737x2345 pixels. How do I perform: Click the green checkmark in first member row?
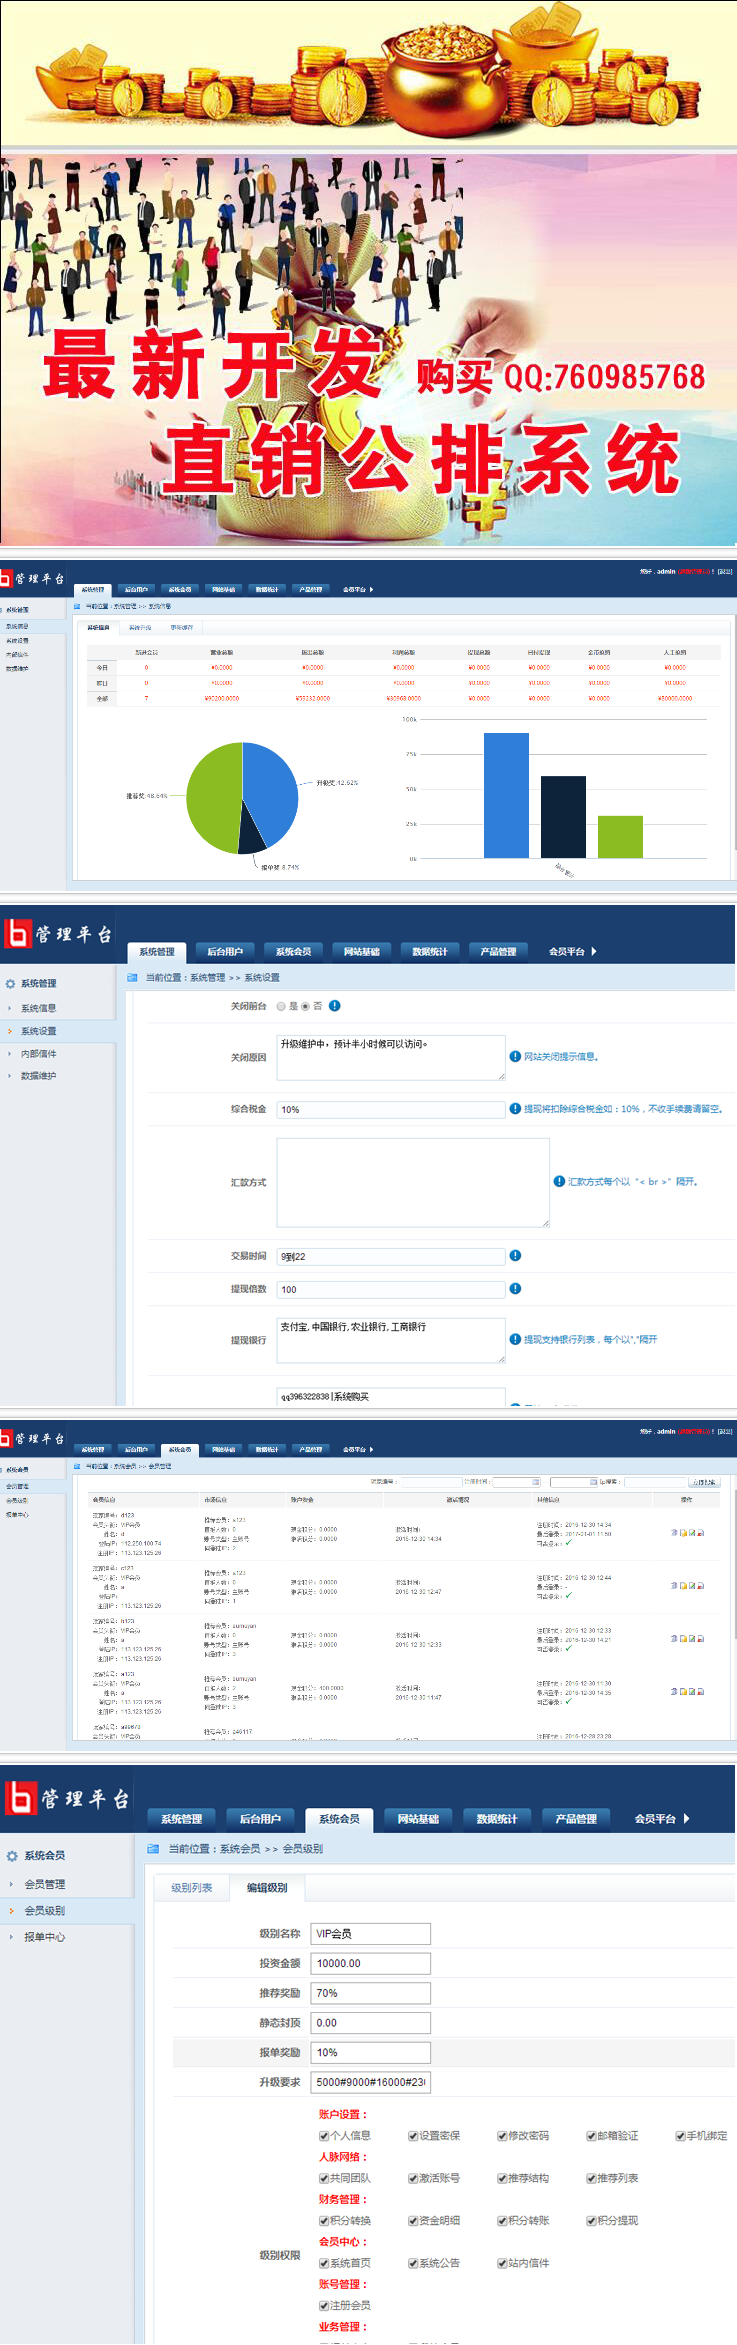(568, 1542)
